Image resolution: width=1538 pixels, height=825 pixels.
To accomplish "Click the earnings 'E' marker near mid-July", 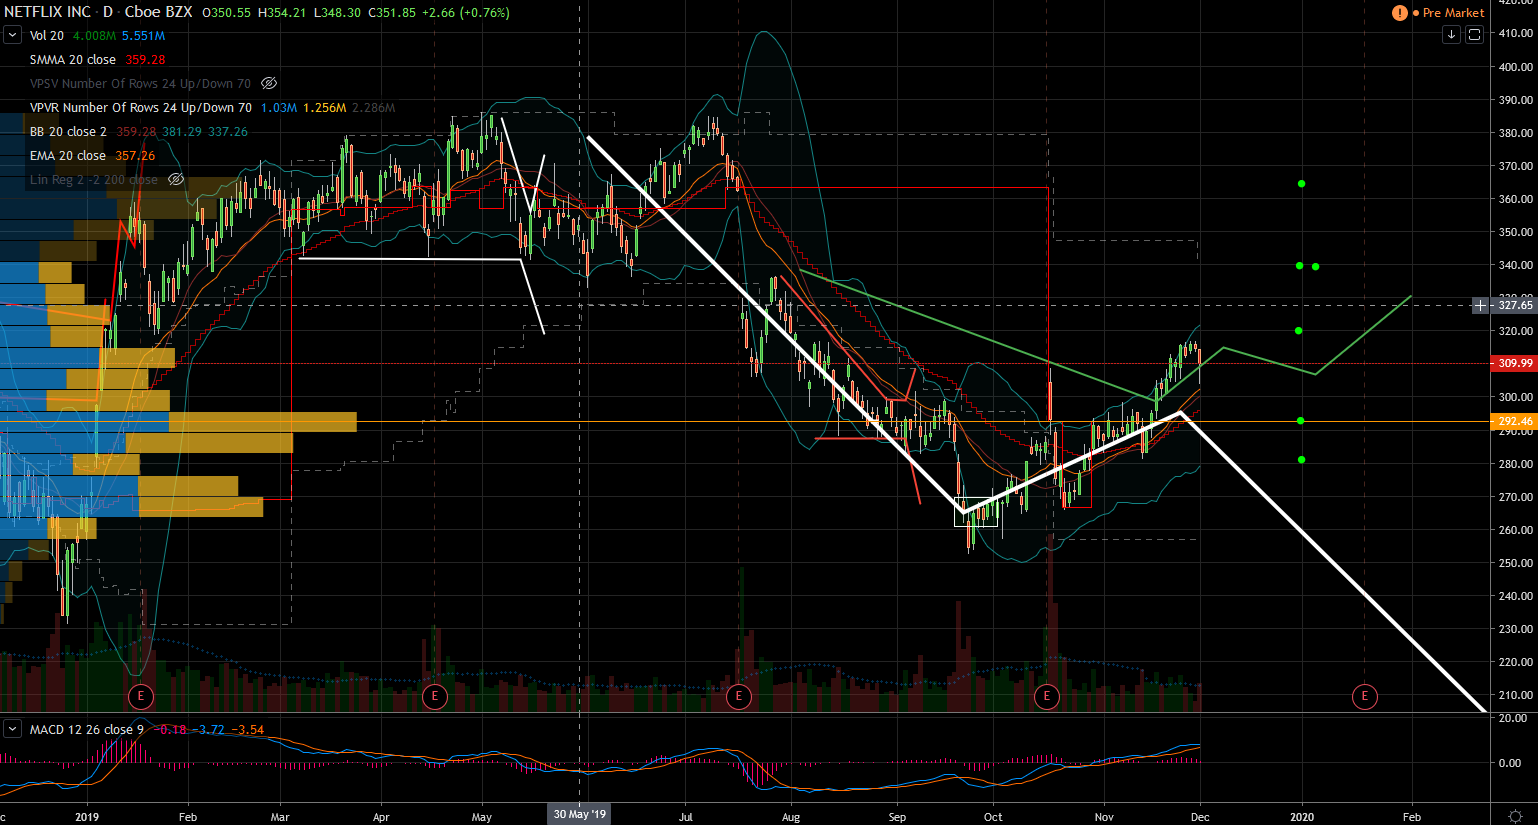I will pyautogui.click(x=739, y=696).
